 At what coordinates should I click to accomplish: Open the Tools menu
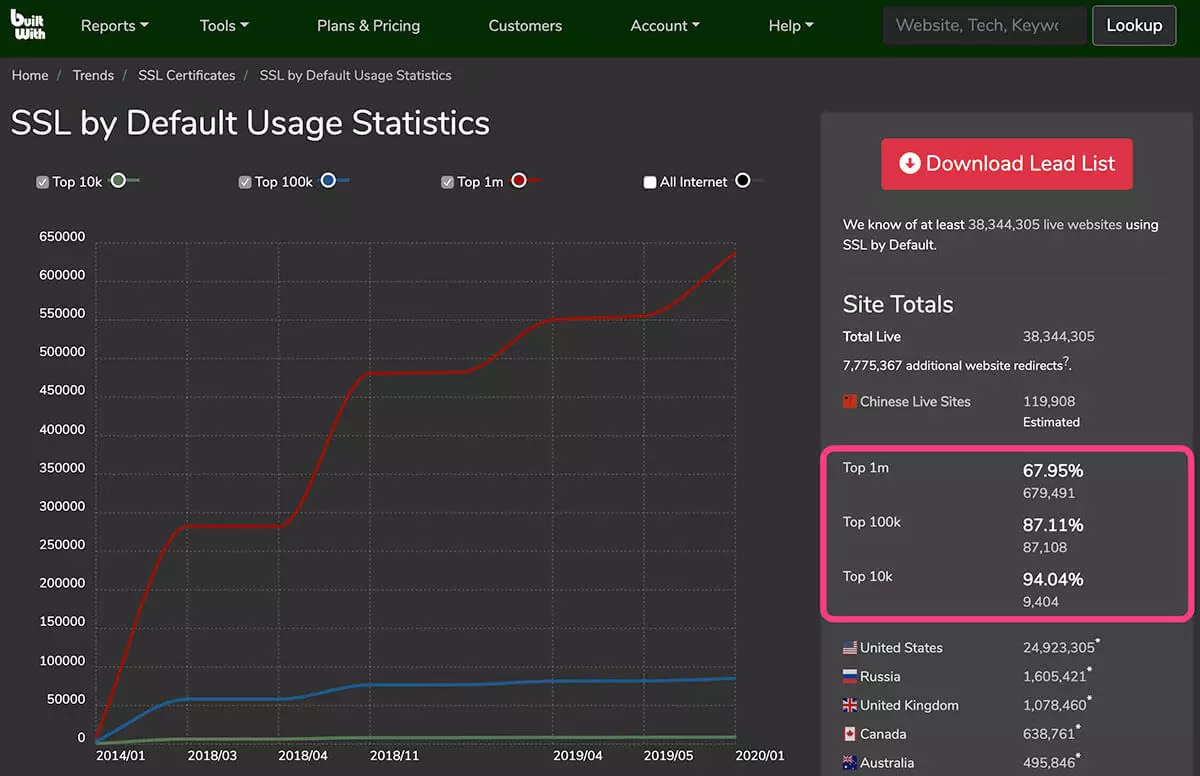click(x=223, y=25)
